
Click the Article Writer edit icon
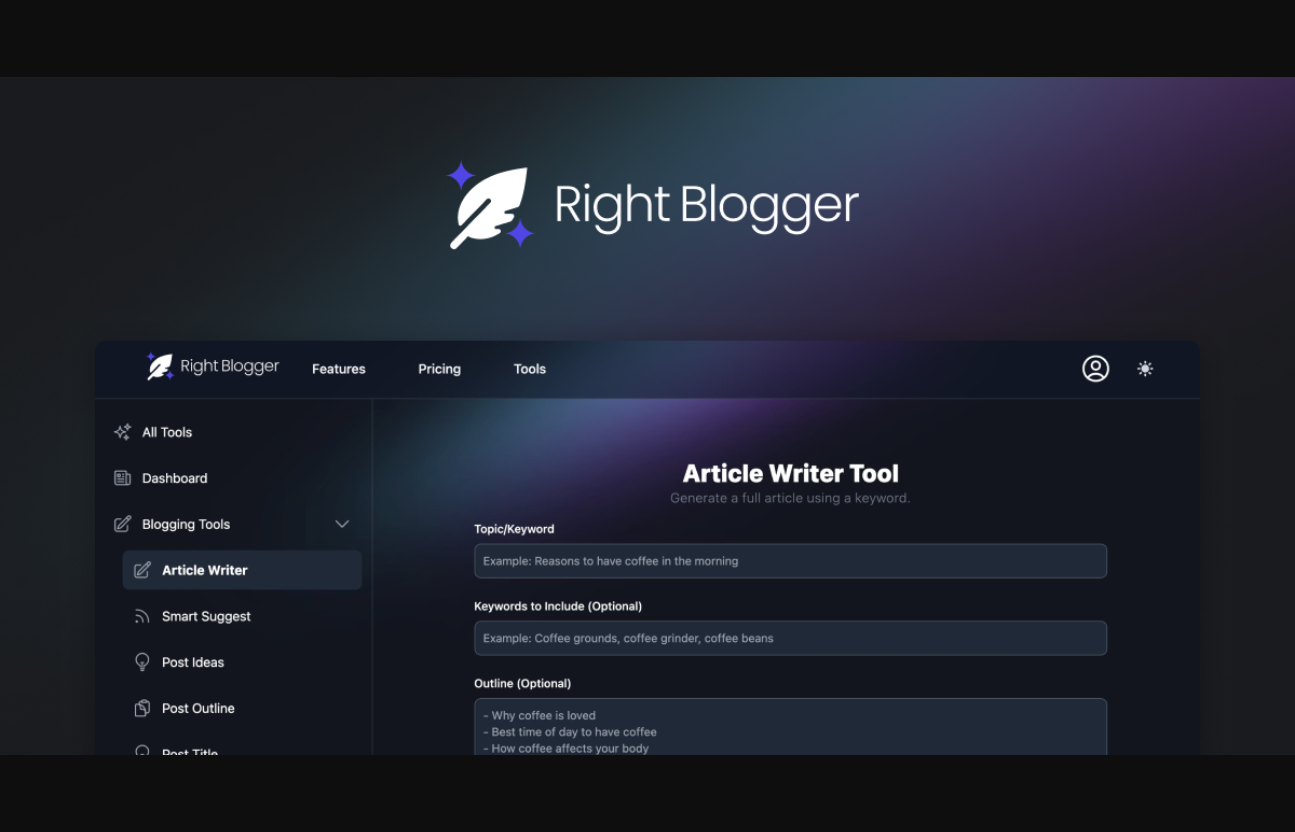(142, 570)
